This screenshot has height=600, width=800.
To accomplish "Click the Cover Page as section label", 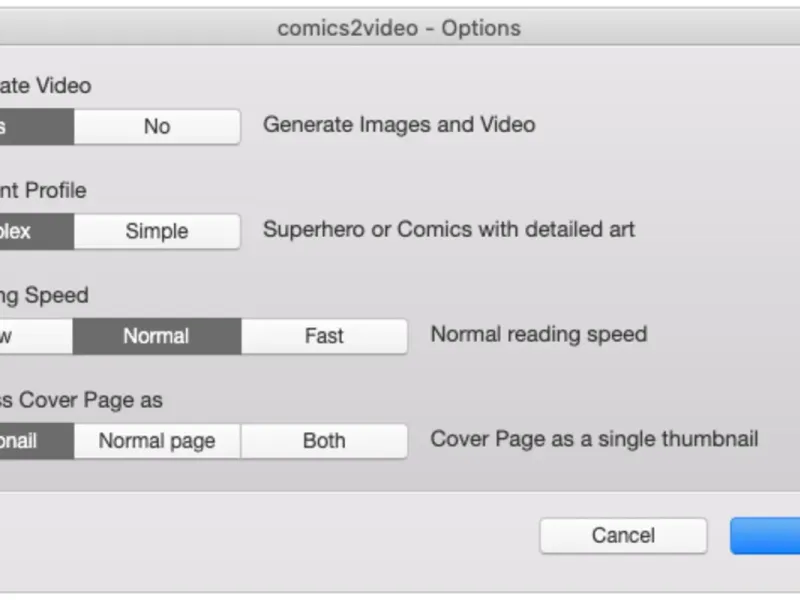I will point(81,400).
